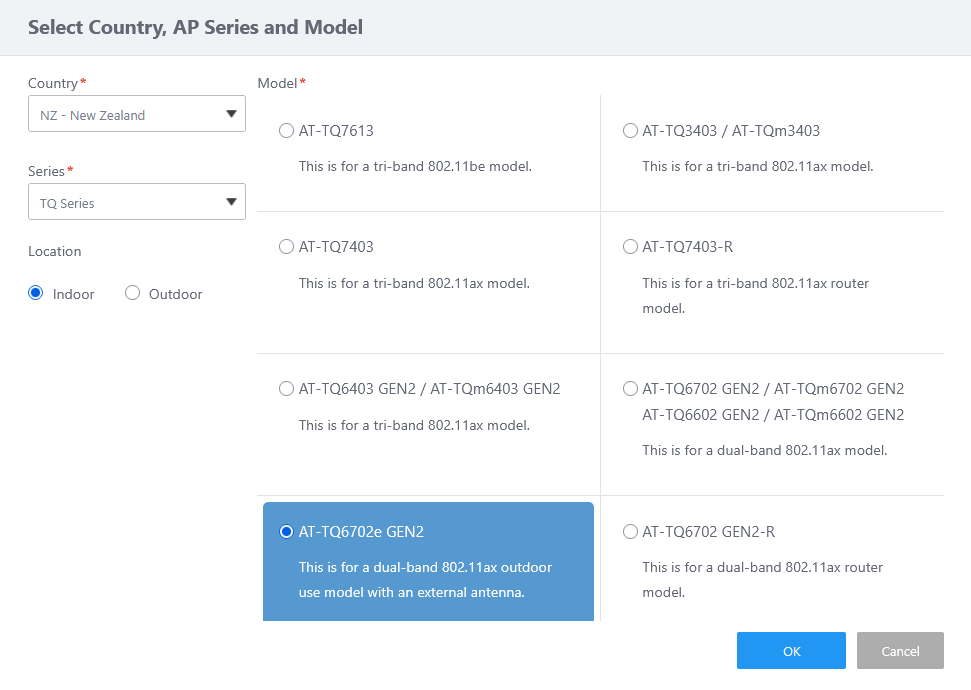
Task: Confirm selection with OK button
Action: pos(791,651)
